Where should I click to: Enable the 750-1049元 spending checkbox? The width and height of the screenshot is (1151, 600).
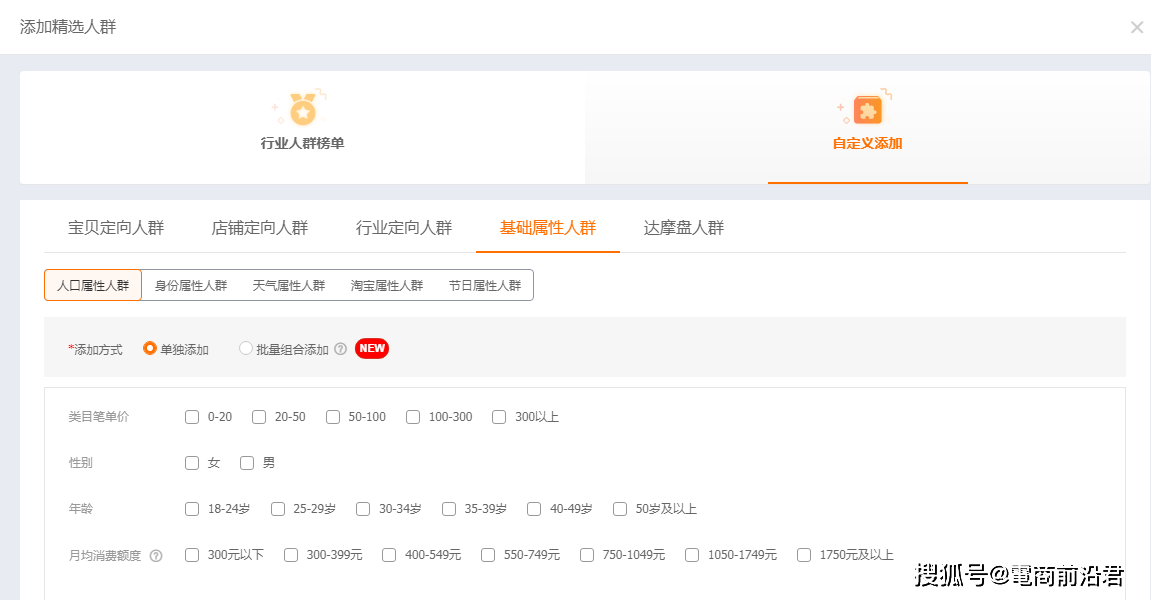click(x=587, y=555)
